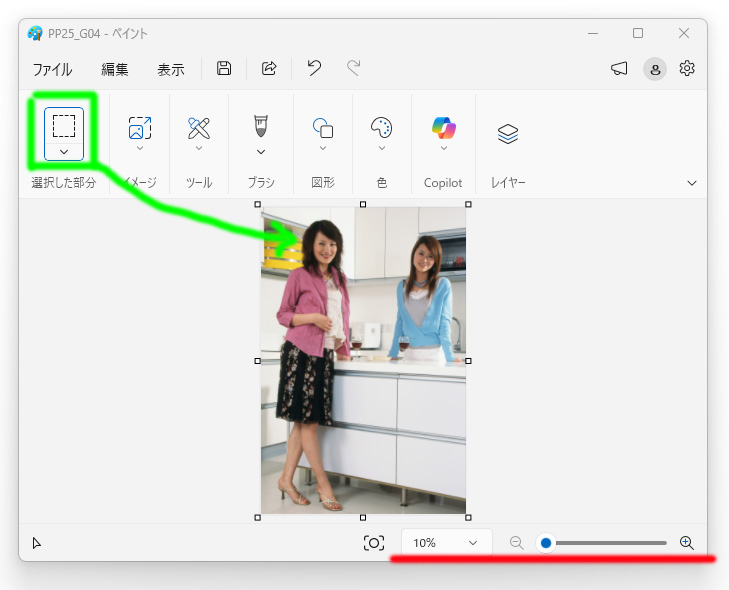
Task: Expand the selection tool dropdown arrow
Action: coord(64,152)
